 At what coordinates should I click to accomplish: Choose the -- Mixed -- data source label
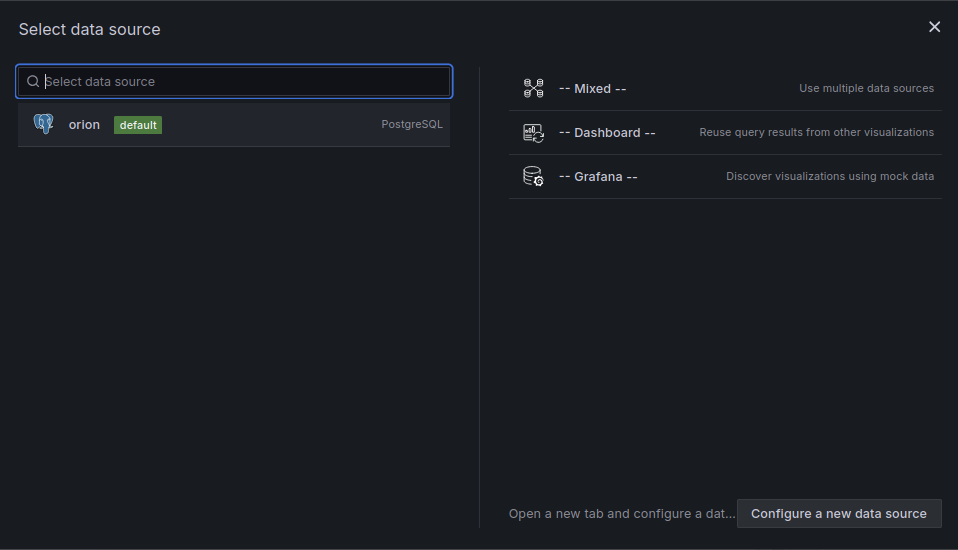pyautogui.click(x=593, y=89)
